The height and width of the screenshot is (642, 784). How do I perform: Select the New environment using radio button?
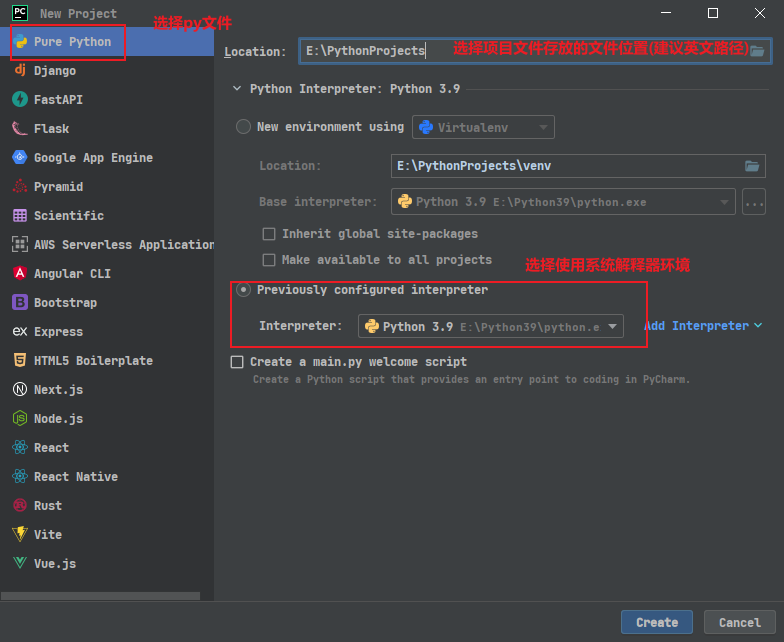[x=244, y=126]
